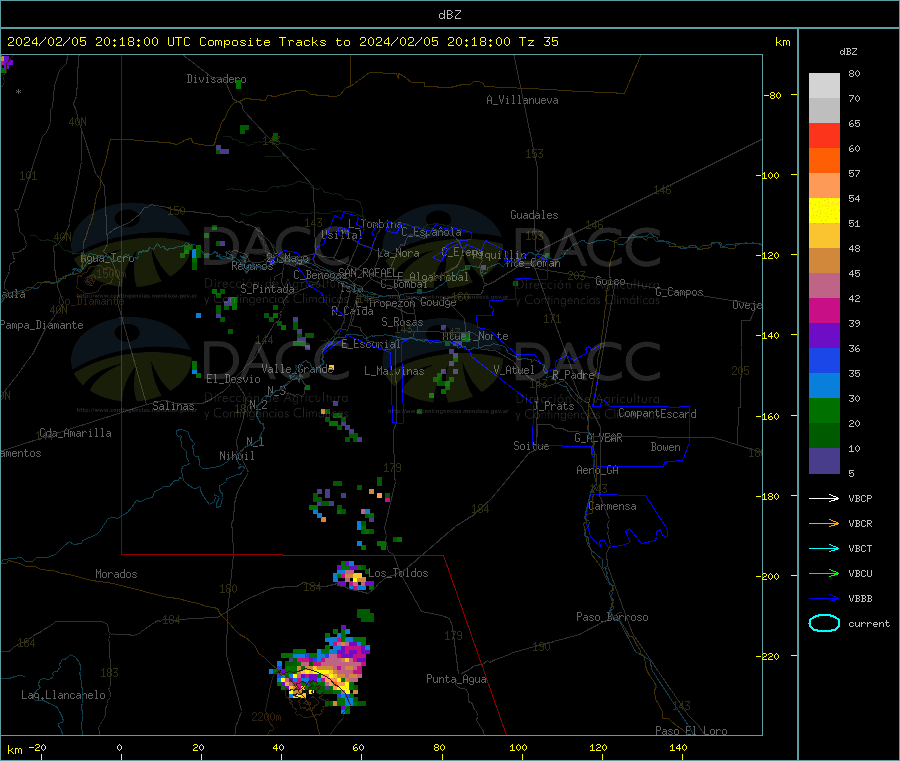Click the 'Paso_El_Loro' map label
Viewport: 900px width, 761px height.
click(692, 731)
